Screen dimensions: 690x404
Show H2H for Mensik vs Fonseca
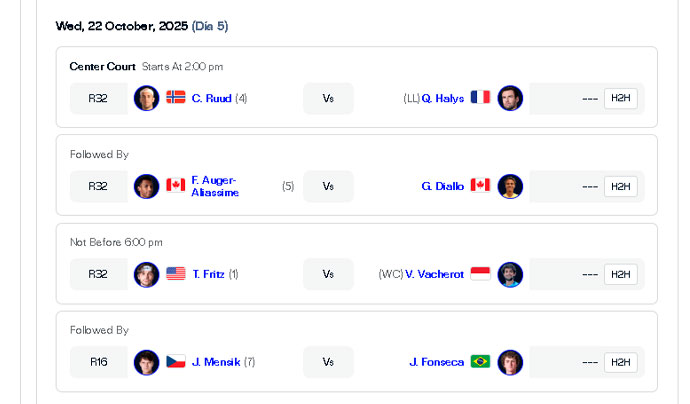pos(620,362)
